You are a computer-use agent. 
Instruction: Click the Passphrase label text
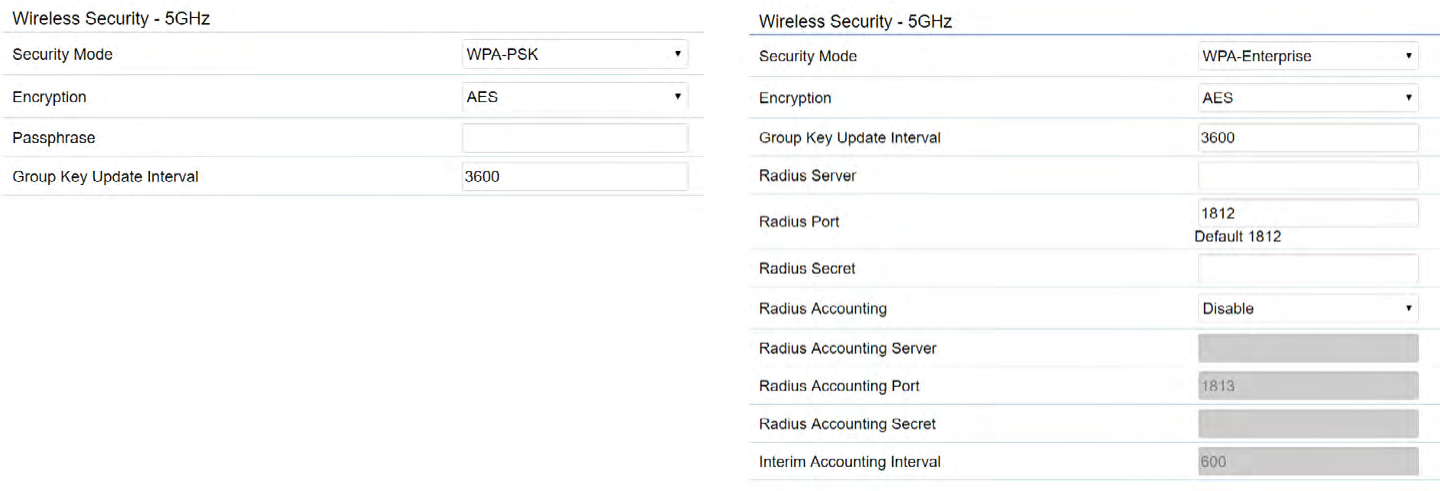coord(54,138)
